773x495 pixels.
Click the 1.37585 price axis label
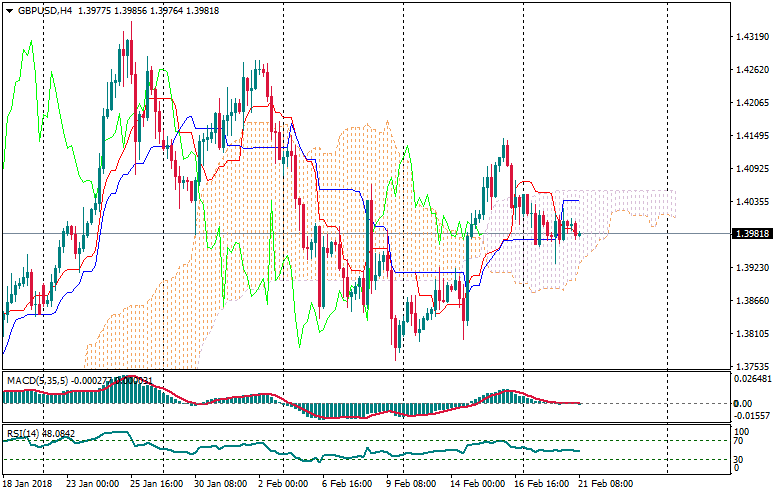750,366
